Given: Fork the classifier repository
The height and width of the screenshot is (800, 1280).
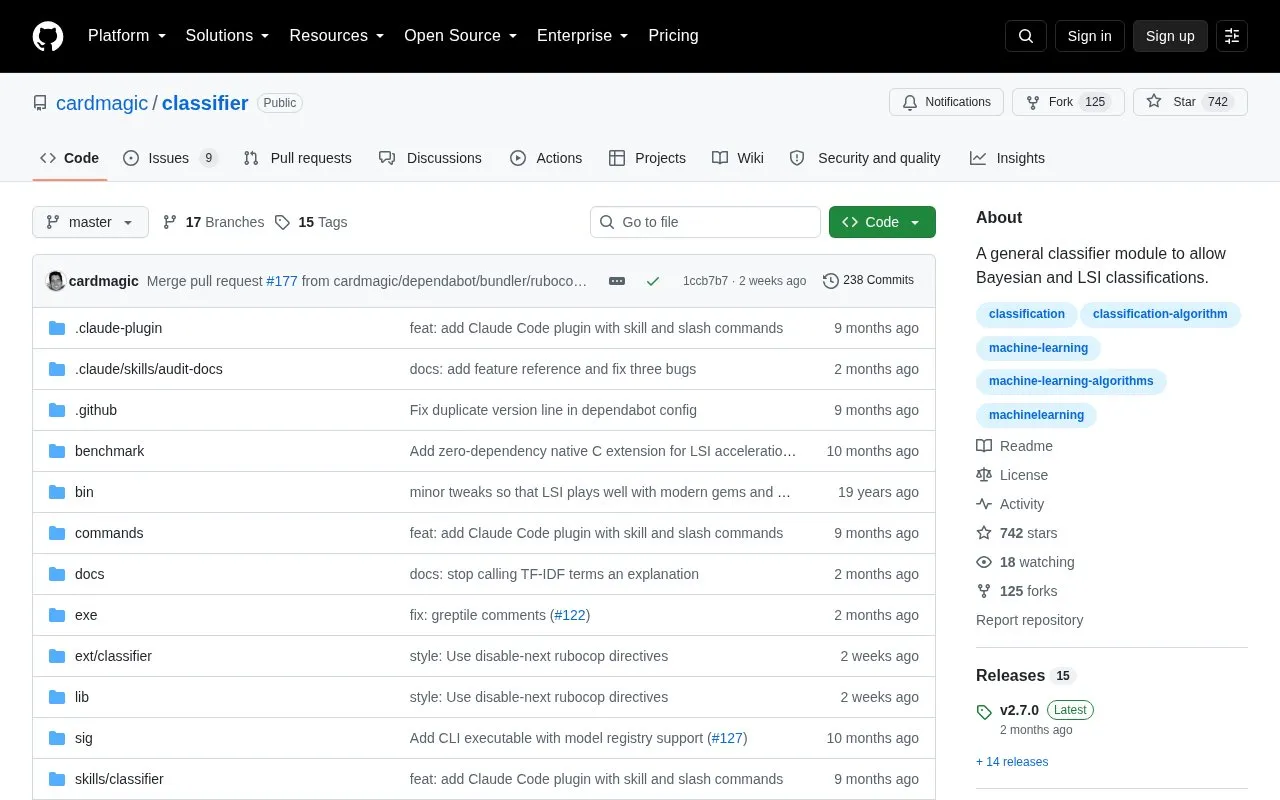Looking at the screenshot, I should click(1068, 102).
